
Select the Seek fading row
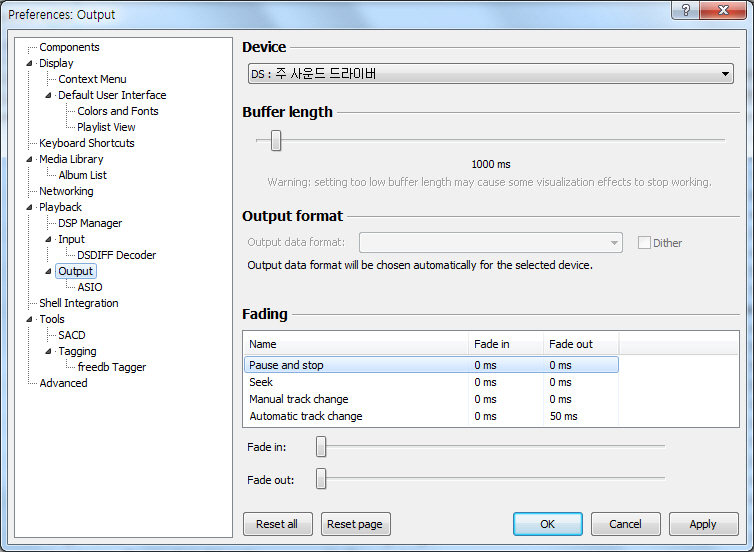tap(431, 382)
